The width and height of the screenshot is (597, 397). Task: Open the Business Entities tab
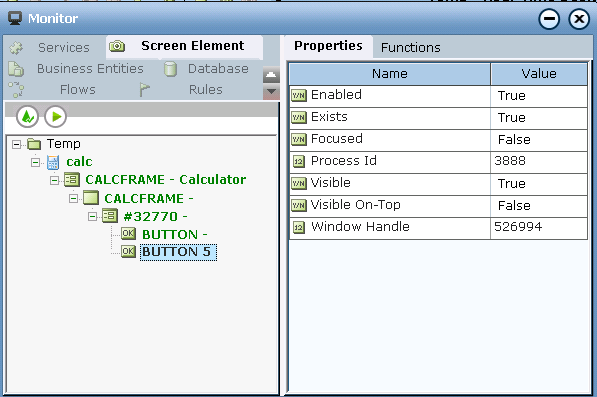(90, 69)
